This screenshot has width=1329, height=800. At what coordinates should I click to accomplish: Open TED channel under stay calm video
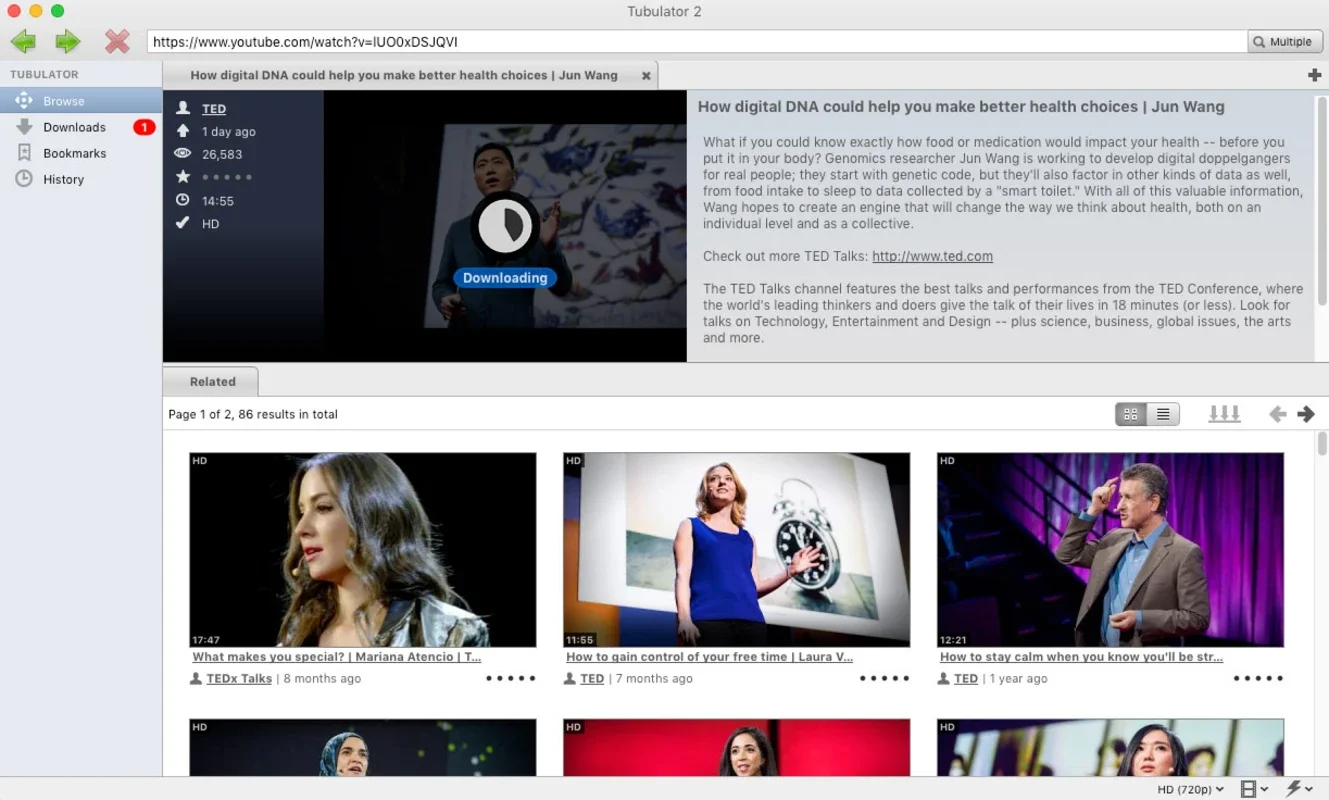coord(966,678)
